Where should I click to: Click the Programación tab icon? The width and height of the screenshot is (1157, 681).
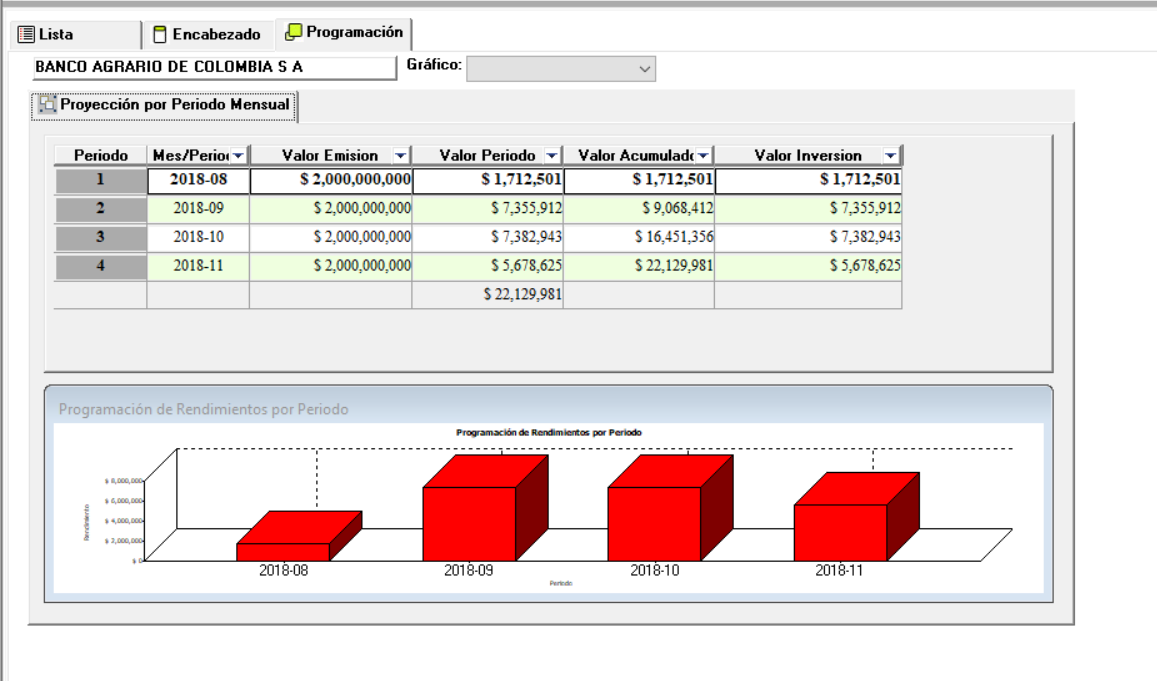point(293,33)
